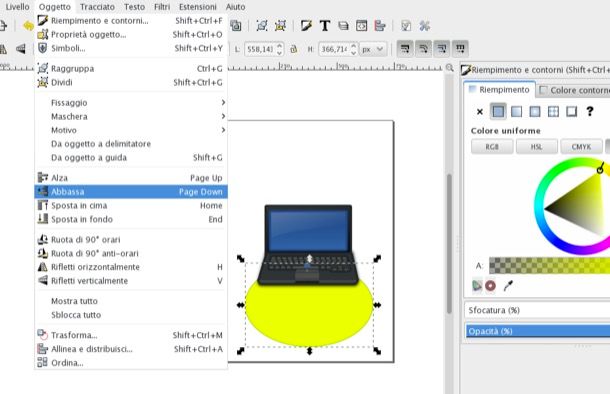The height and width of the screenshot is (394, 610).
Task: Click the height H input field
Action: pos(334,49)
